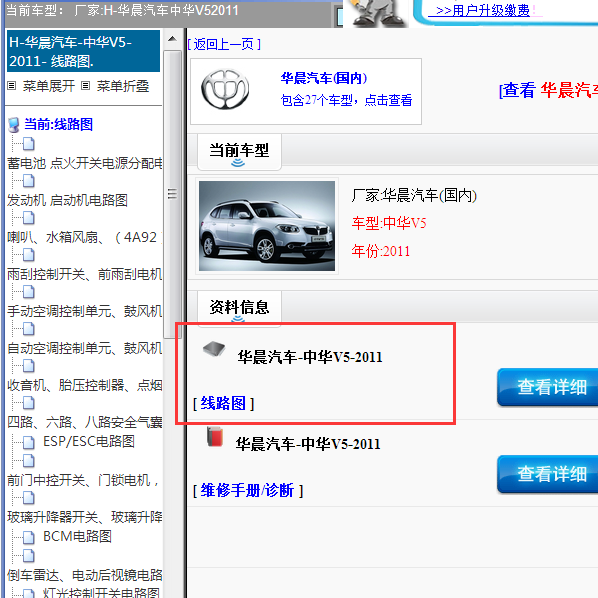Click document icon above 蓄电池 entry
The width and height of the screenshot is (598, 598).
pos(29,144)
